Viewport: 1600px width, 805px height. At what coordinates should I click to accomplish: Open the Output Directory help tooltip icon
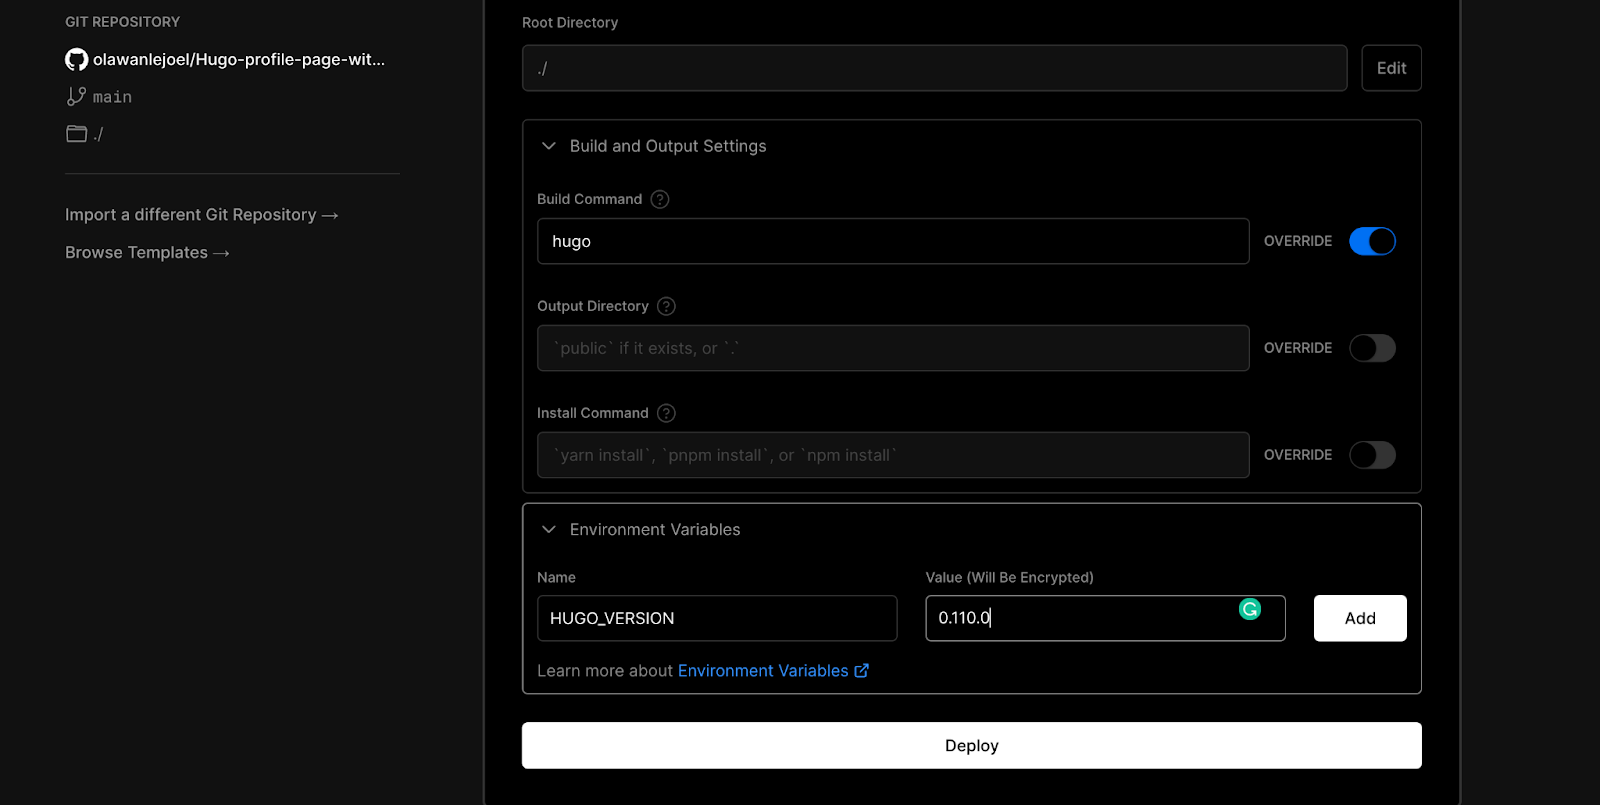pos(666,306)
